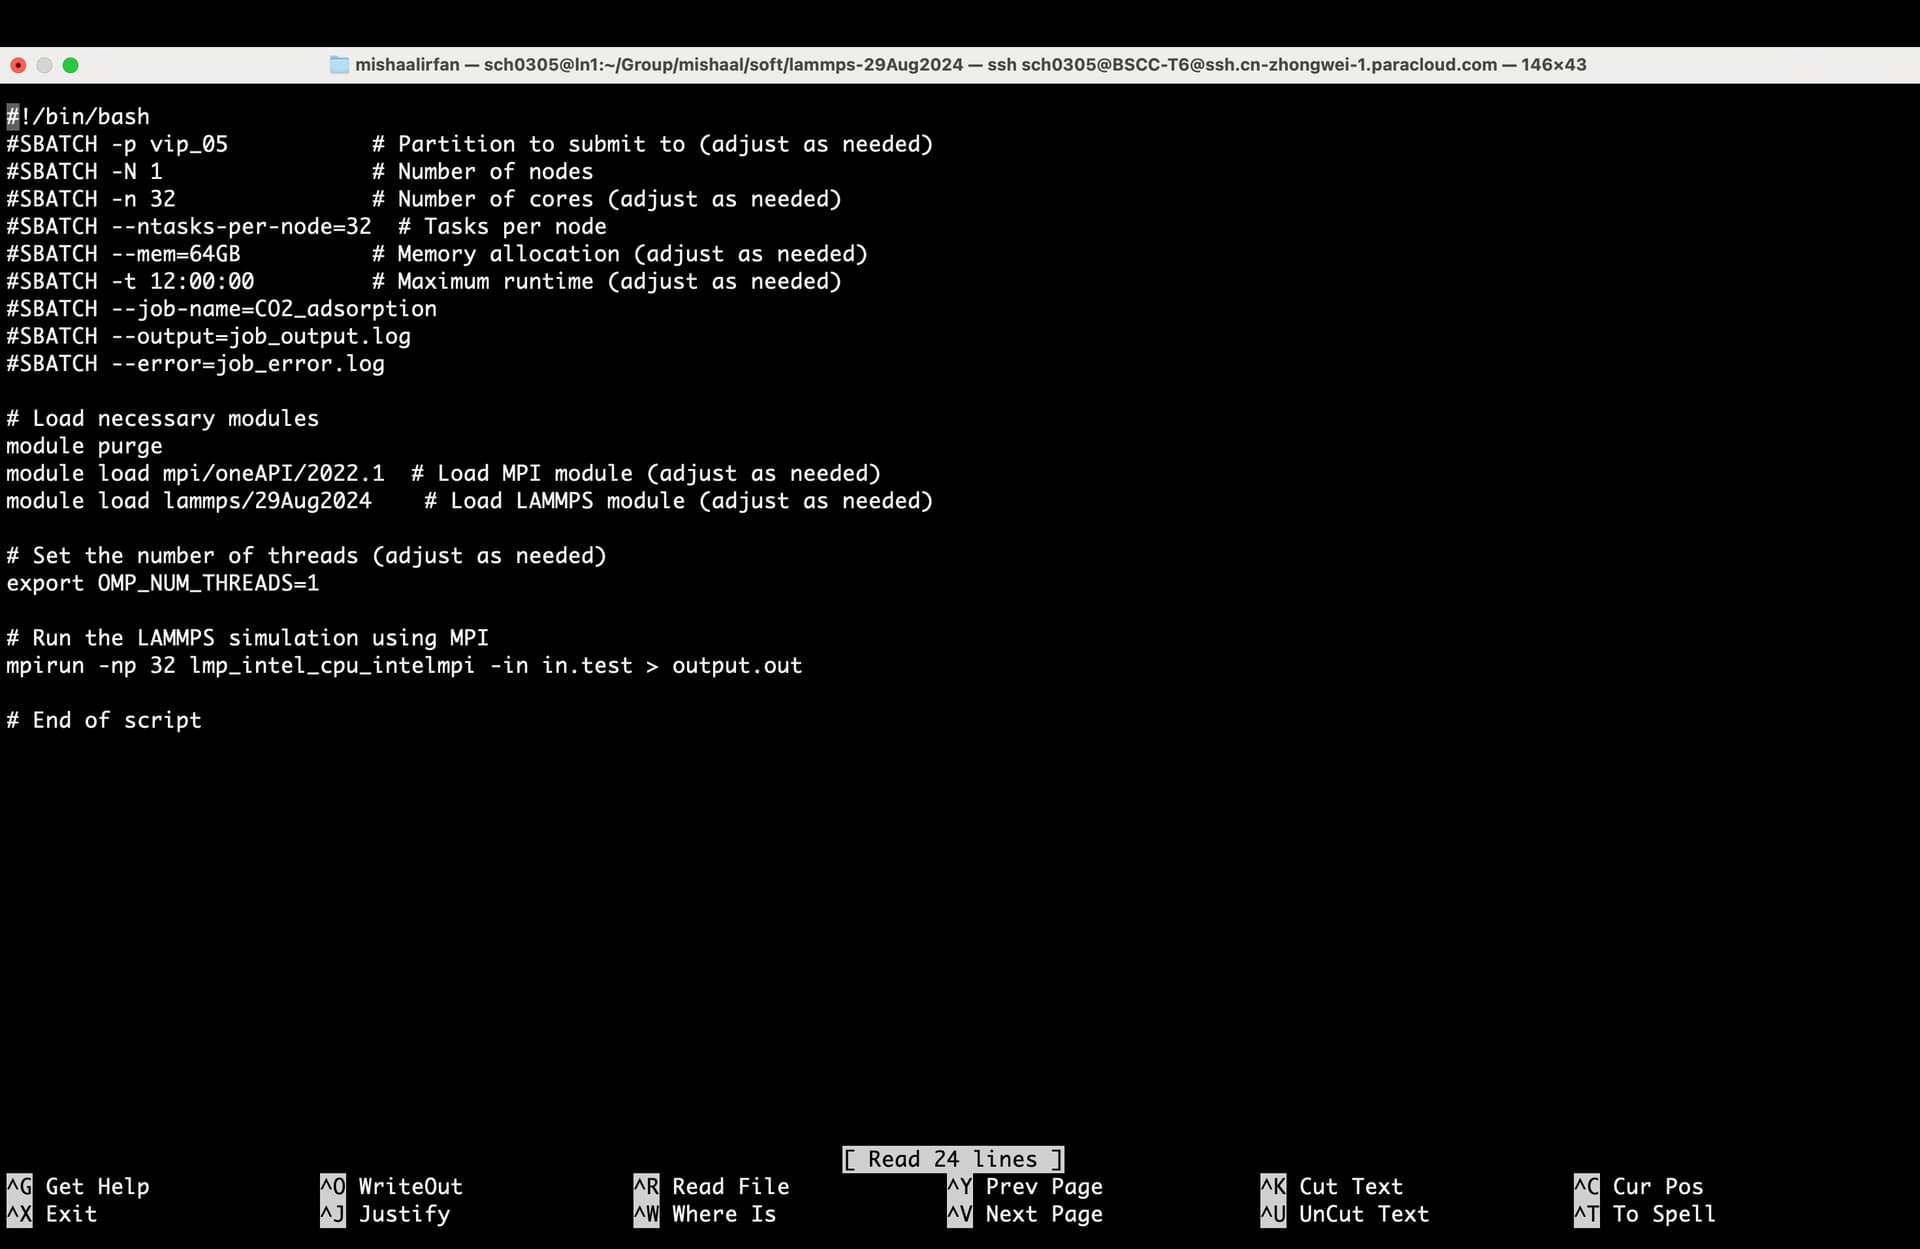Click the ^R Read File shortcut
The image size is (1920, 1249).
[x=711, y=1186]
